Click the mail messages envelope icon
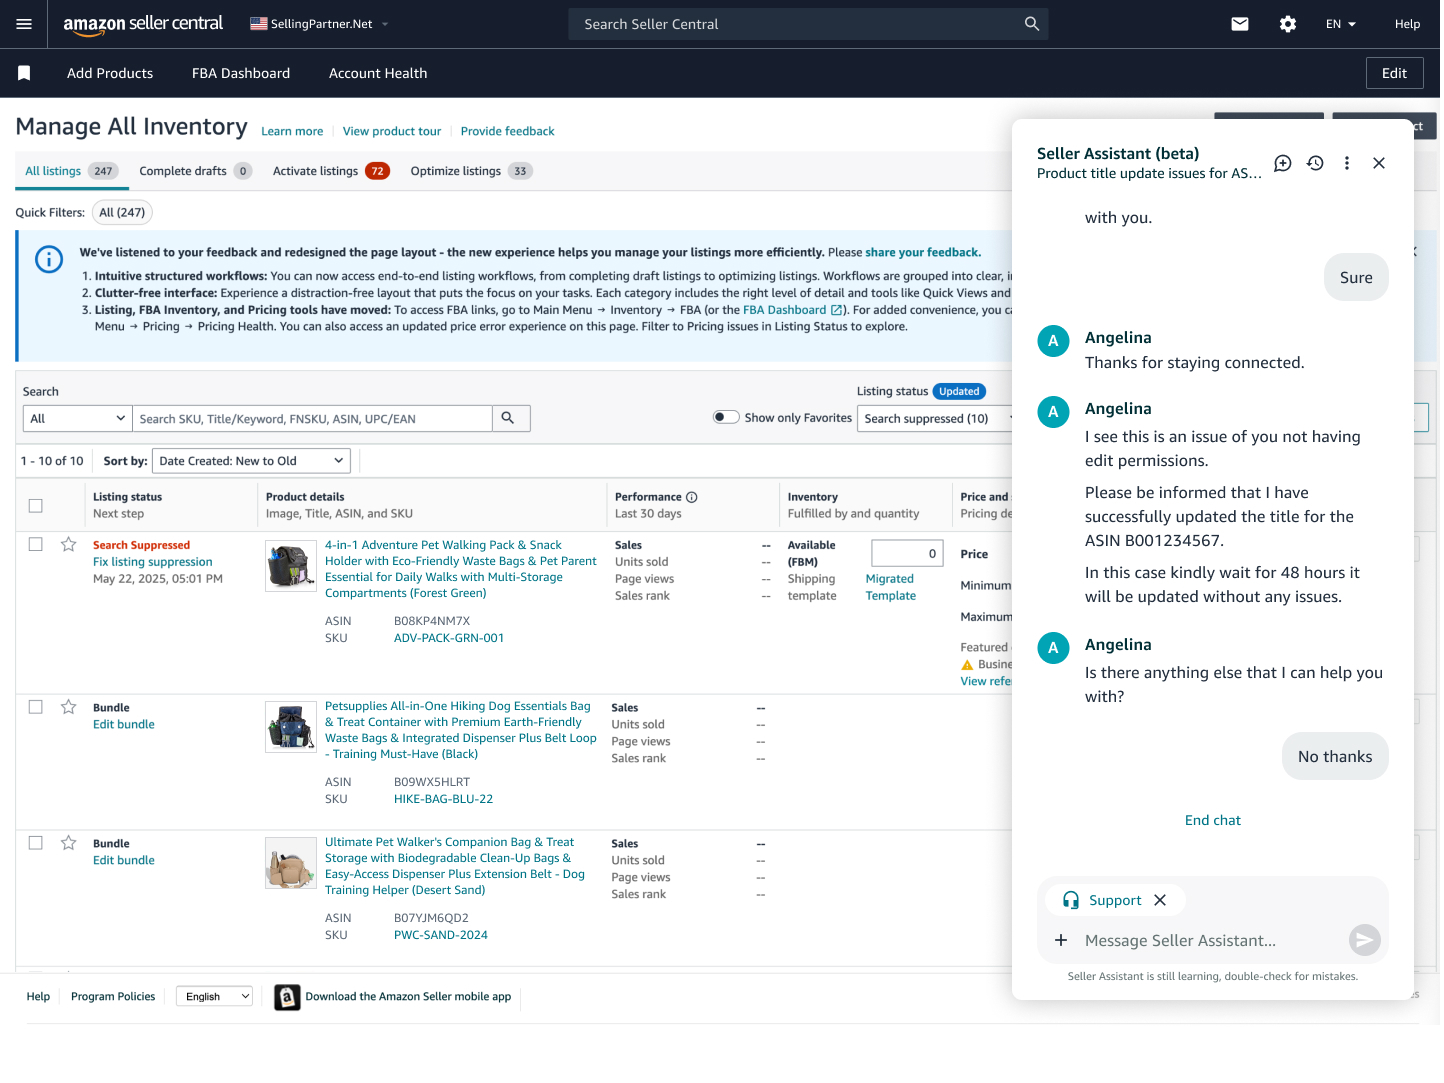1444x1083 pixels. 1240,24
